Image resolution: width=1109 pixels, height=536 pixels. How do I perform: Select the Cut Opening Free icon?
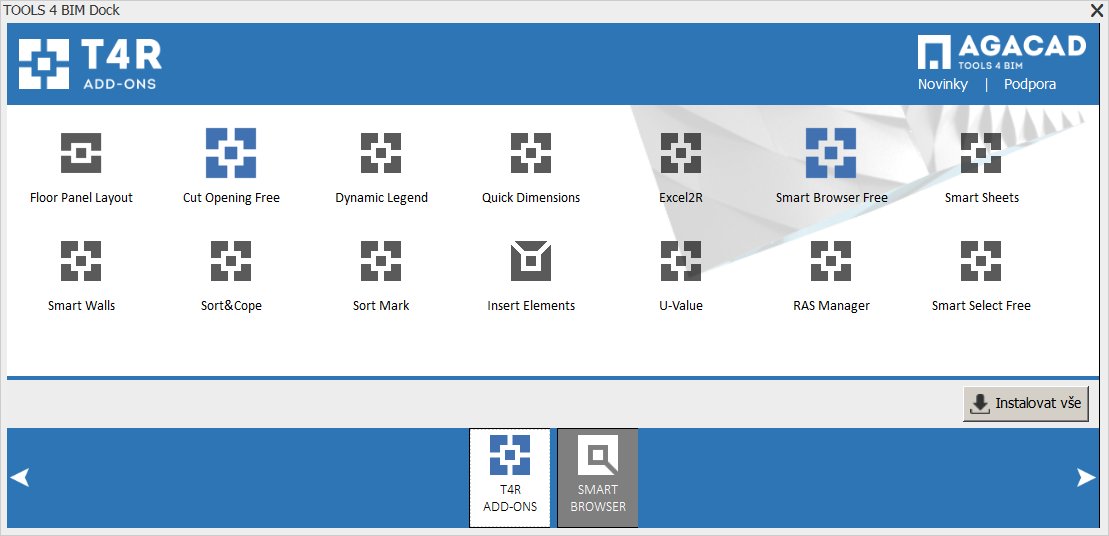(231, 153)
